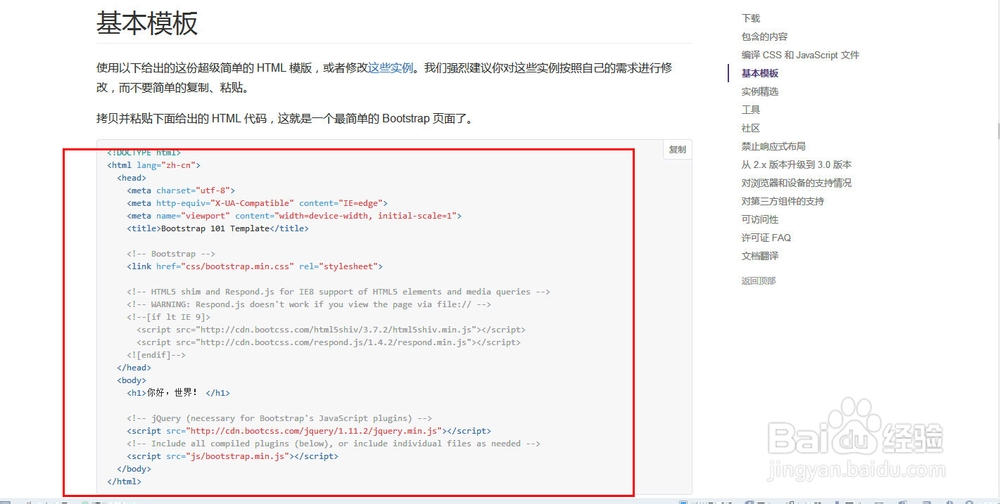
Task: Click code line <html lang="zh-cn">
Action: point(154,165)
